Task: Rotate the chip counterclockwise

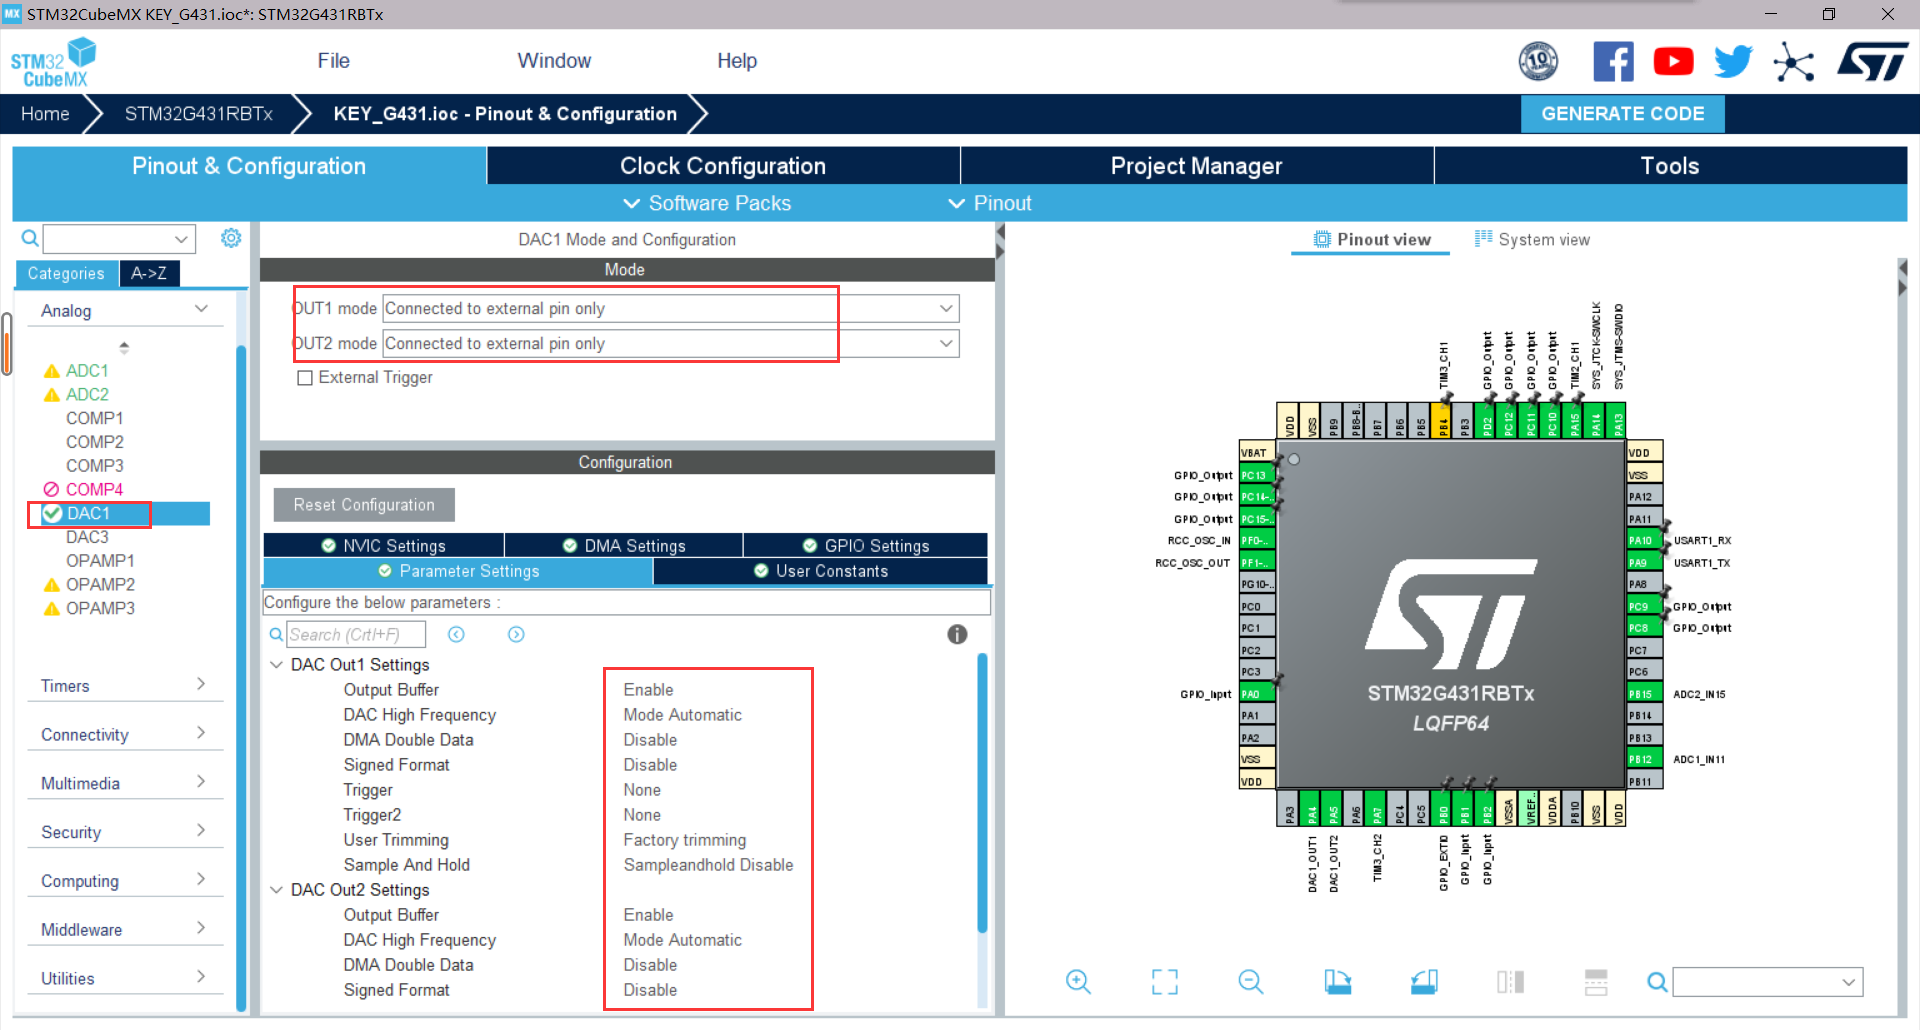Action: click(1424, 982)
